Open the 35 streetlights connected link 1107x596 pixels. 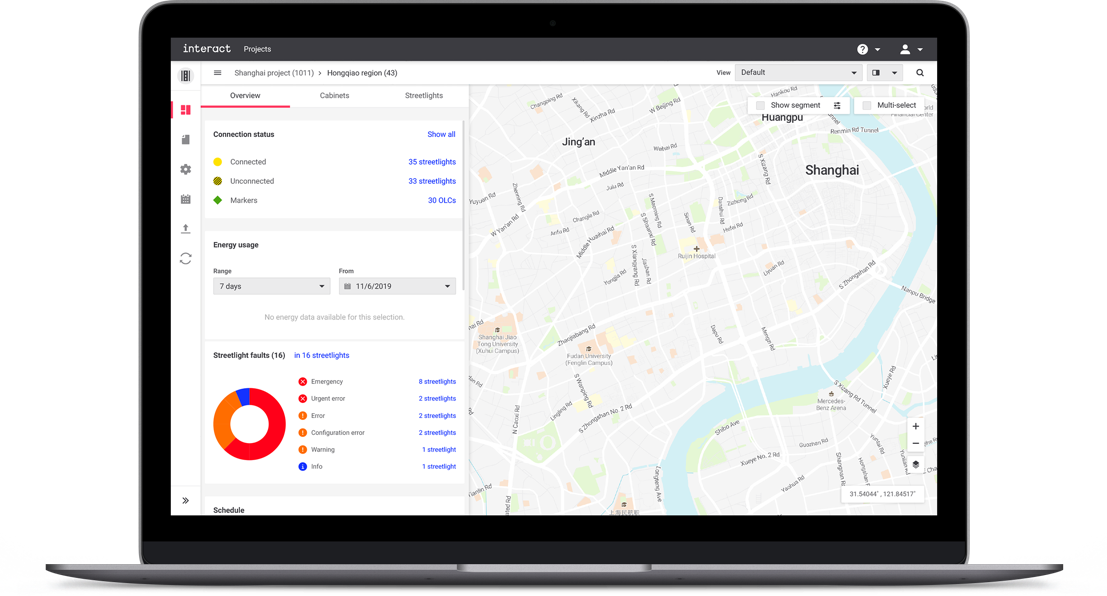(x=432, y=162)
